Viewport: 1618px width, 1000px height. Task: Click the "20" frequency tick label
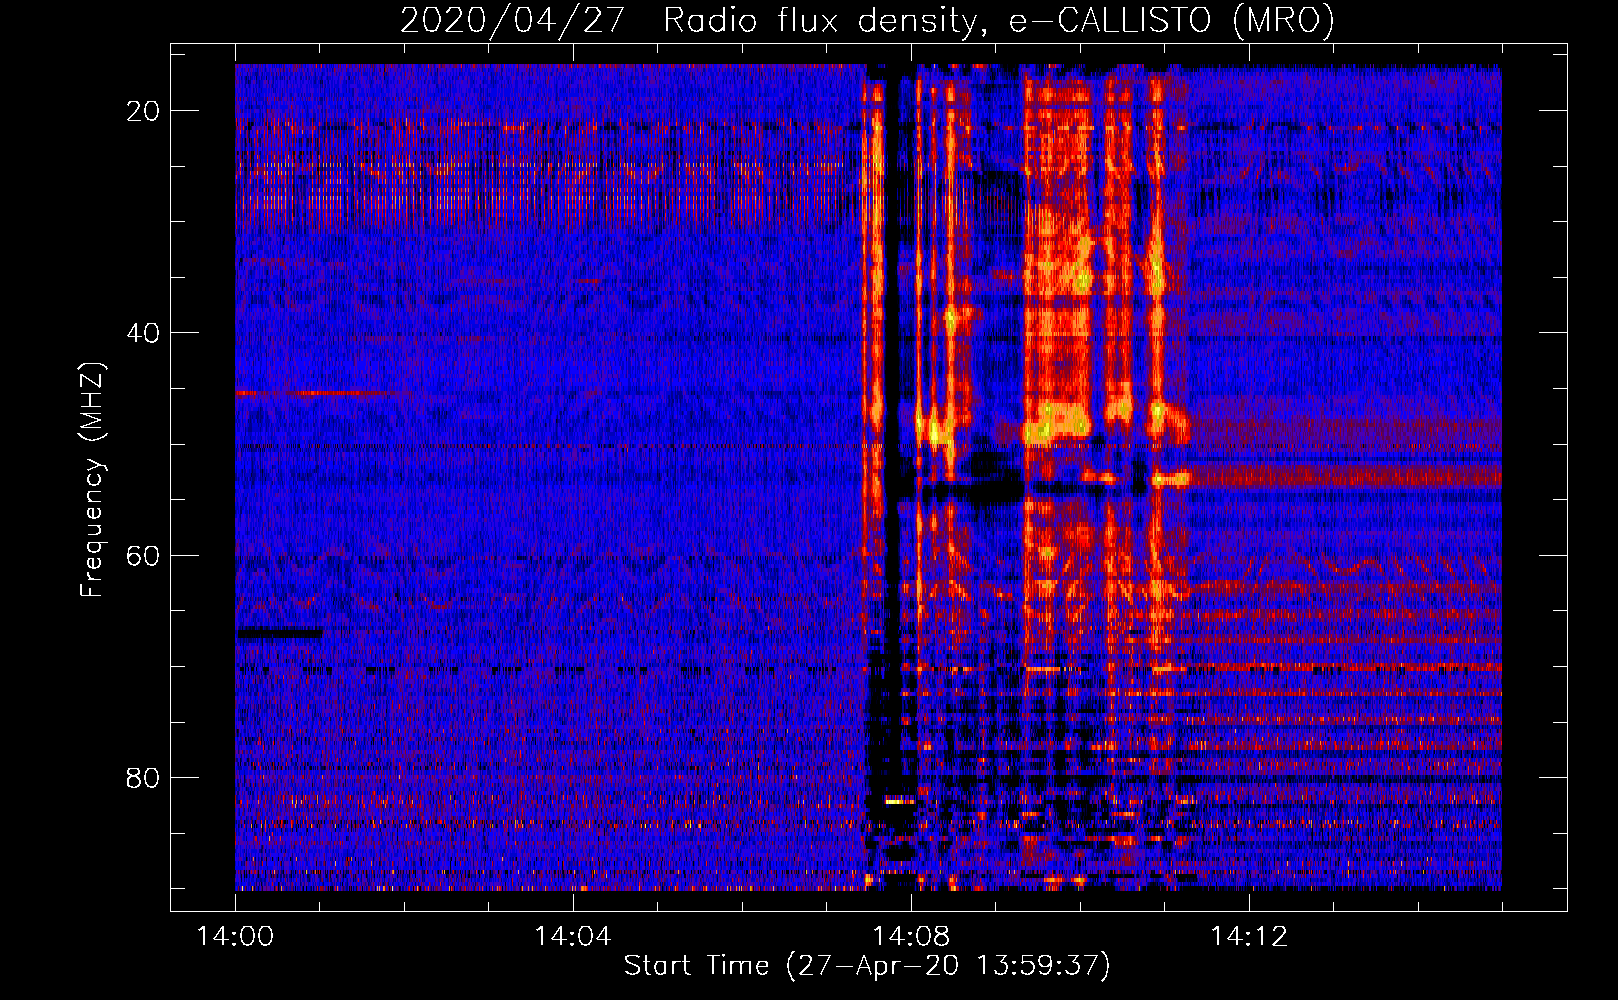pyautogui.click(x=143, y=111)
